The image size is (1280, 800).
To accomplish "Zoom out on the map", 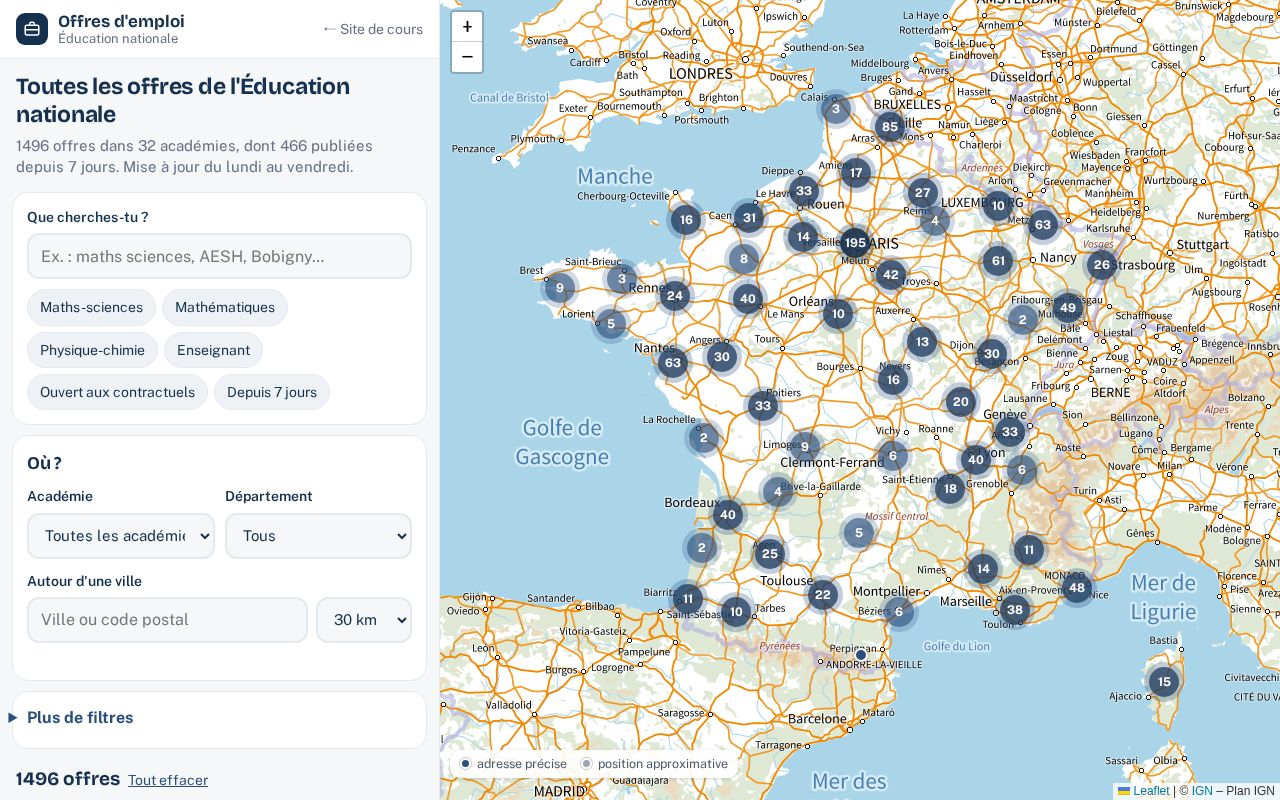I will click(x=467, y=57).
